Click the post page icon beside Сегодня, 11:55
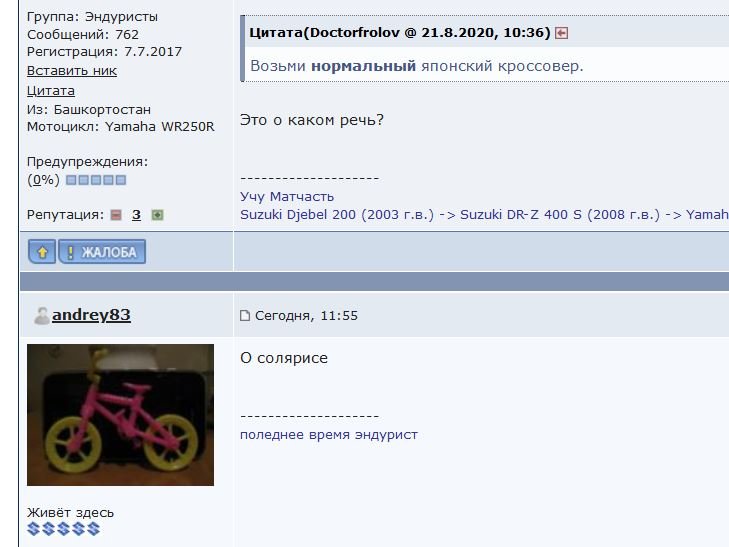 pos(245,316)
